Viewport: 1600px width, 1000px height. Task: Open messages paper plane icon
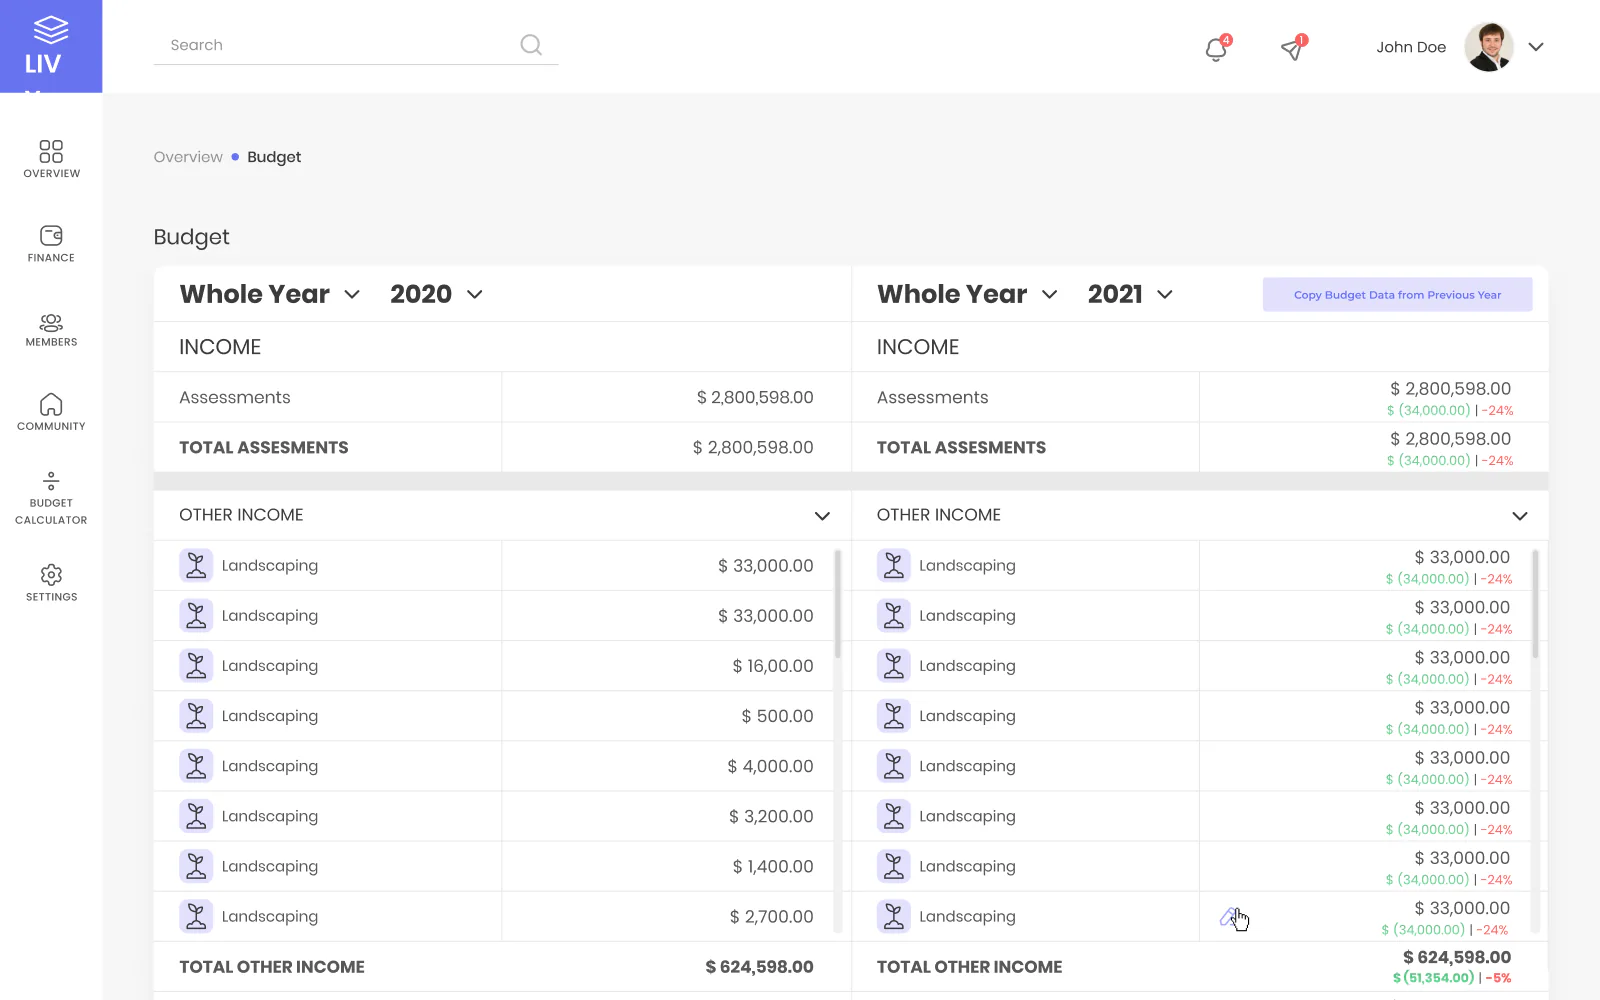point(1293,48)
